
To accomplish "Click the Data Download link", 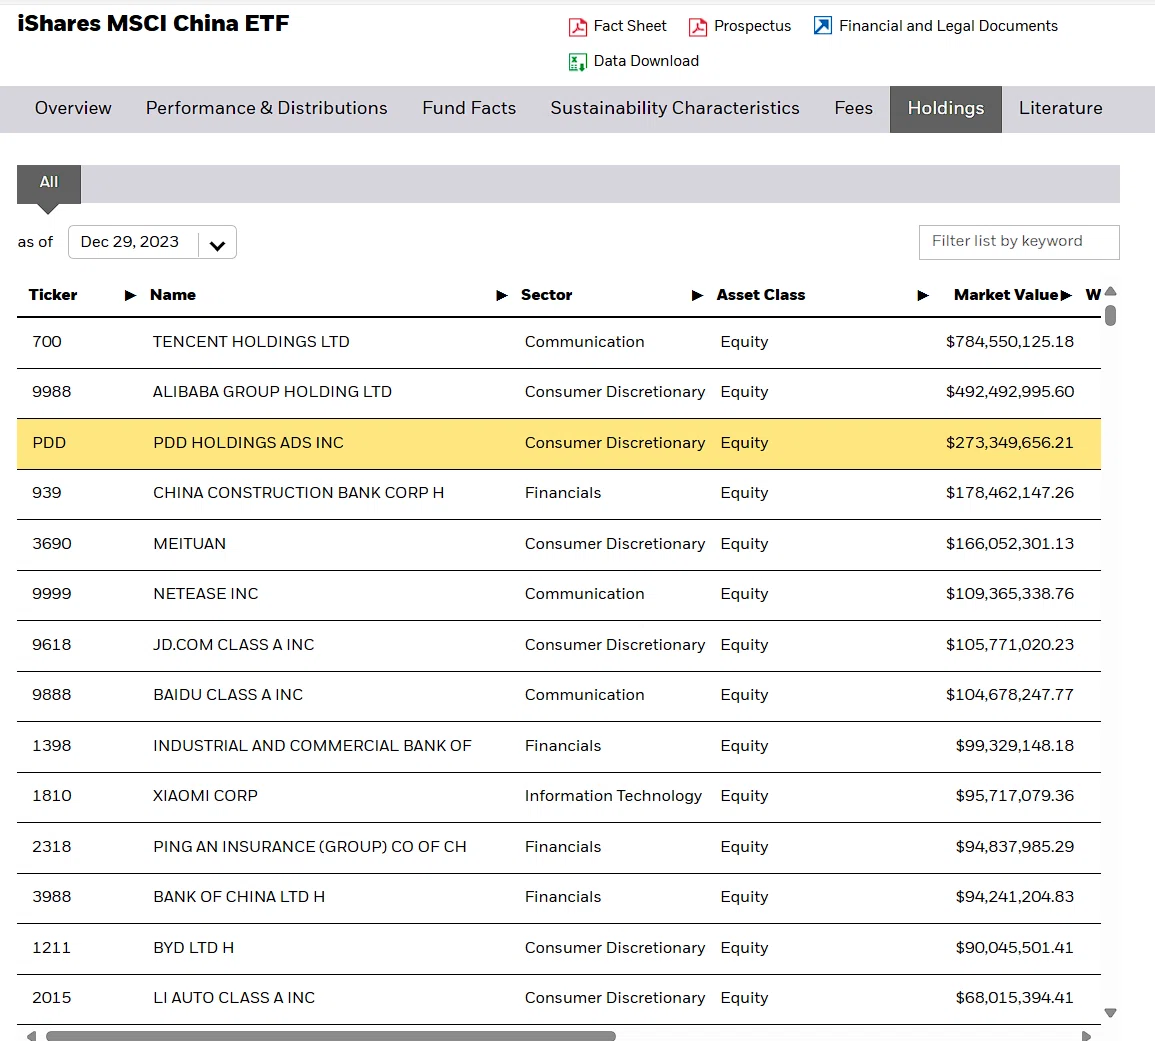I will [x=646, y=61].
